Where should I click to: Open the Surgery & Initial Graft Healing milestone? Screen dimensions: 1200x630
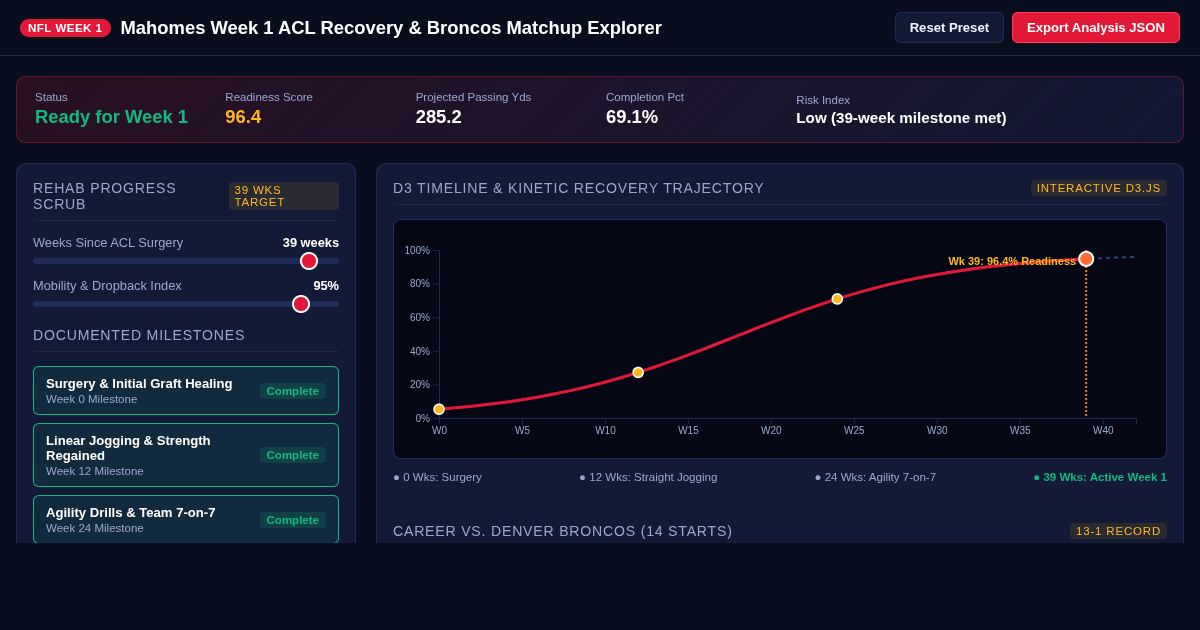tap(186, 390)
